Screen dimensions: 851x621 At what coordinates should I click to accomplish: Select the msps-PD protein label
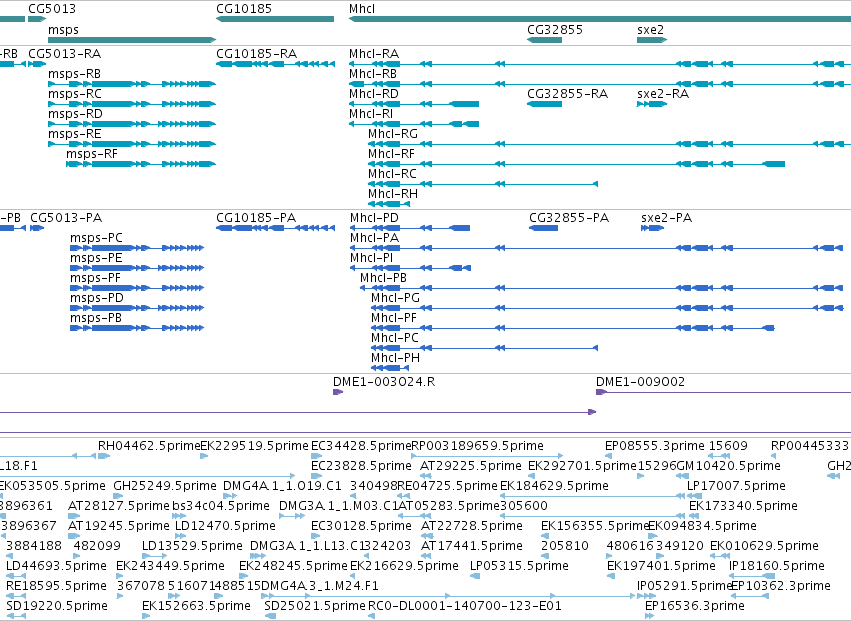[97, 299]
